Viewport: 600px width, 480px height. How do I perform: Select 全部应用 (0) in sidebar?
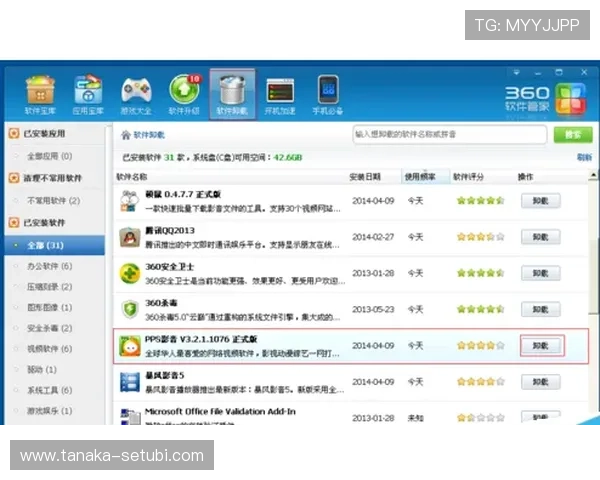49,156
